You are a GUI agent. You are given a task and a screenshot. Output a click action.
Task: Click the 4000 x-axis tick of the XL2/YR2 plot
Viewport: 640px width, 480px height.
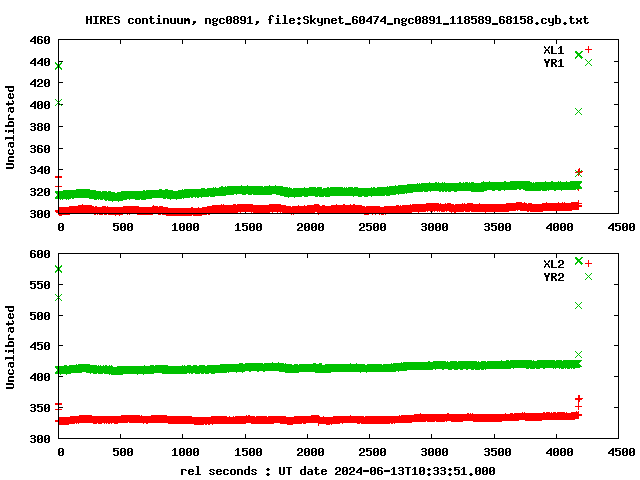tap(559, 452)
